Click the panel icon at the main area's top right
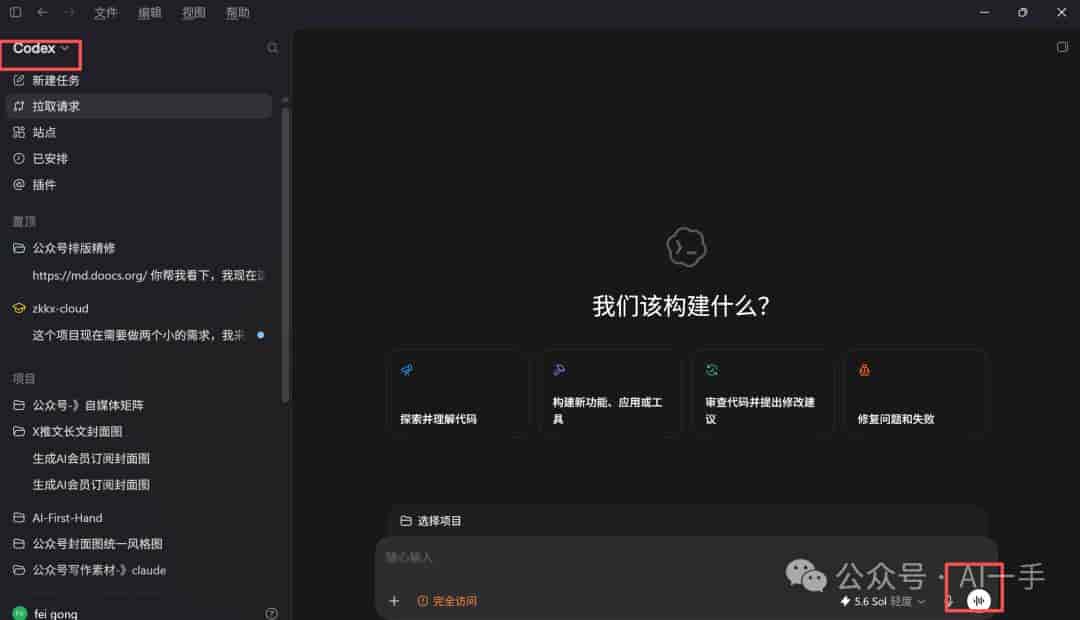Screen dimensions: 1080x620 [x=1062, y=47]
